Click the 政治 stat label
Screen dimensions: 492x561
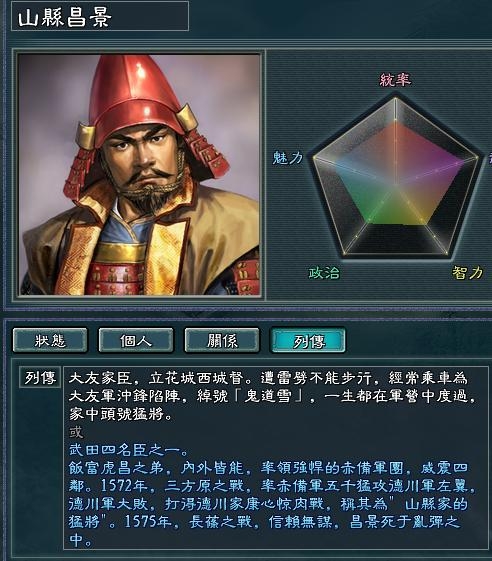pos(324,273)
